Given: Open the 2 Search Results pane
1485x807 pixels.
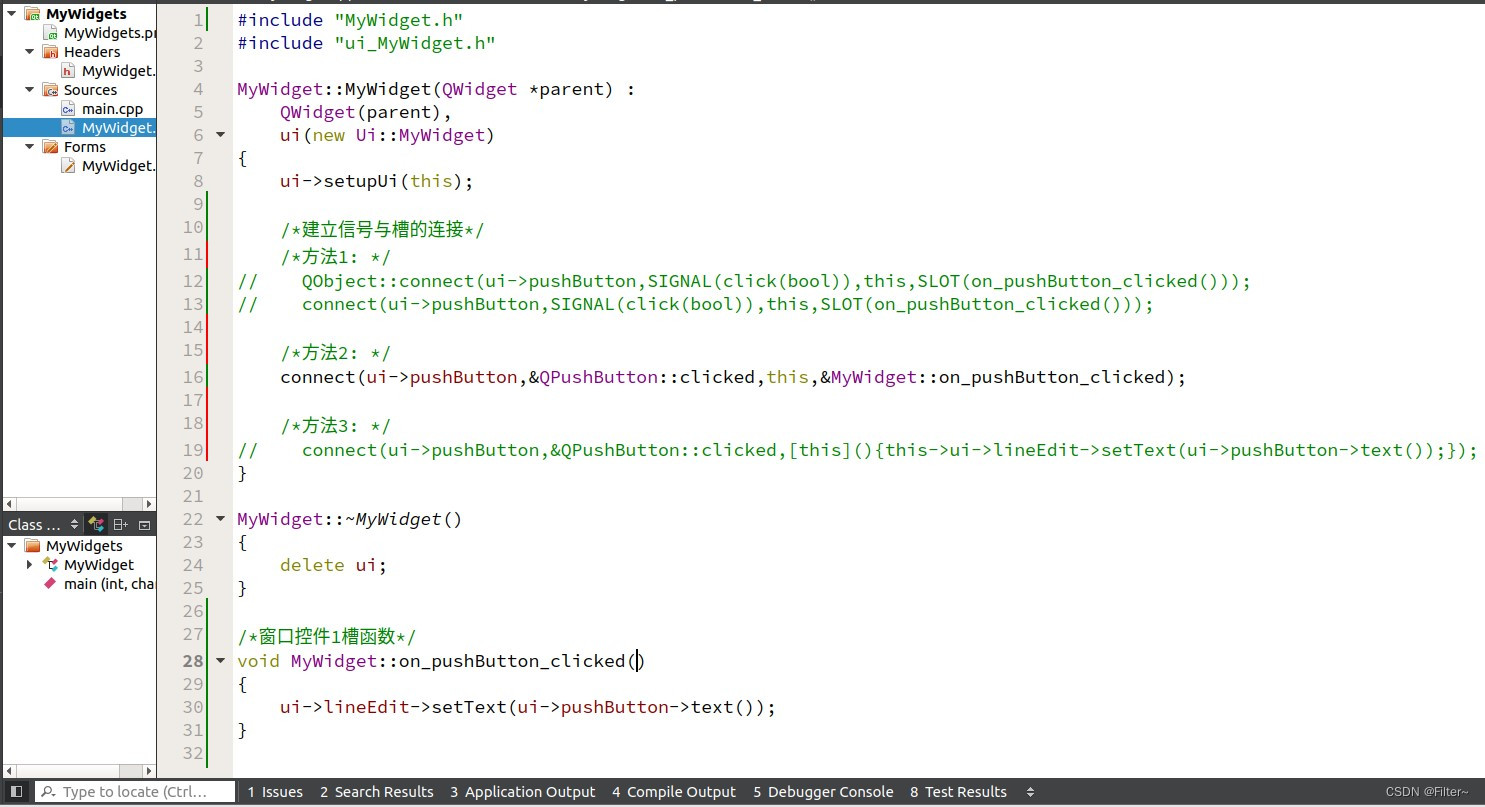Looking at the screenshot, I should [377, 792].
